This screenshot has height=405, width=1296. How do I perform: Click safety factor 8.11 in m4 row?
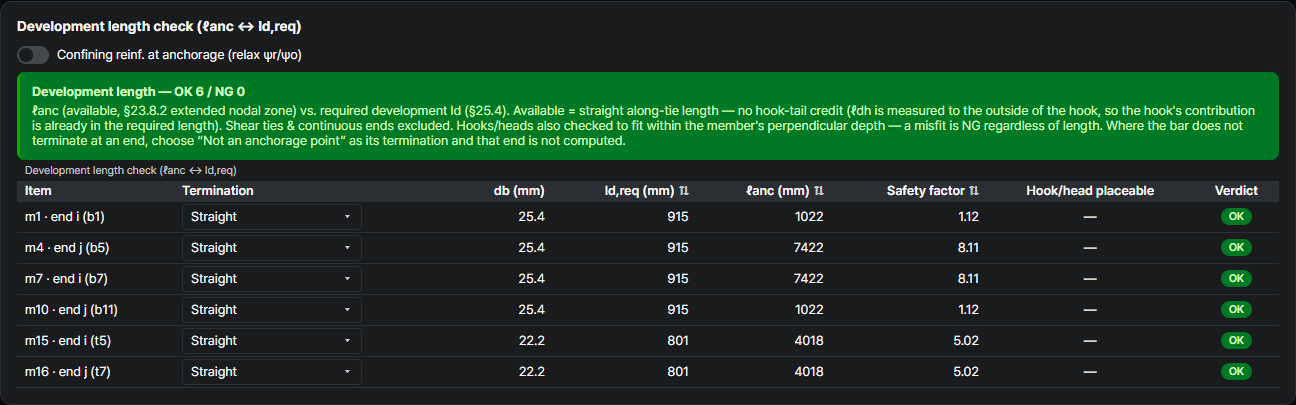967,248
